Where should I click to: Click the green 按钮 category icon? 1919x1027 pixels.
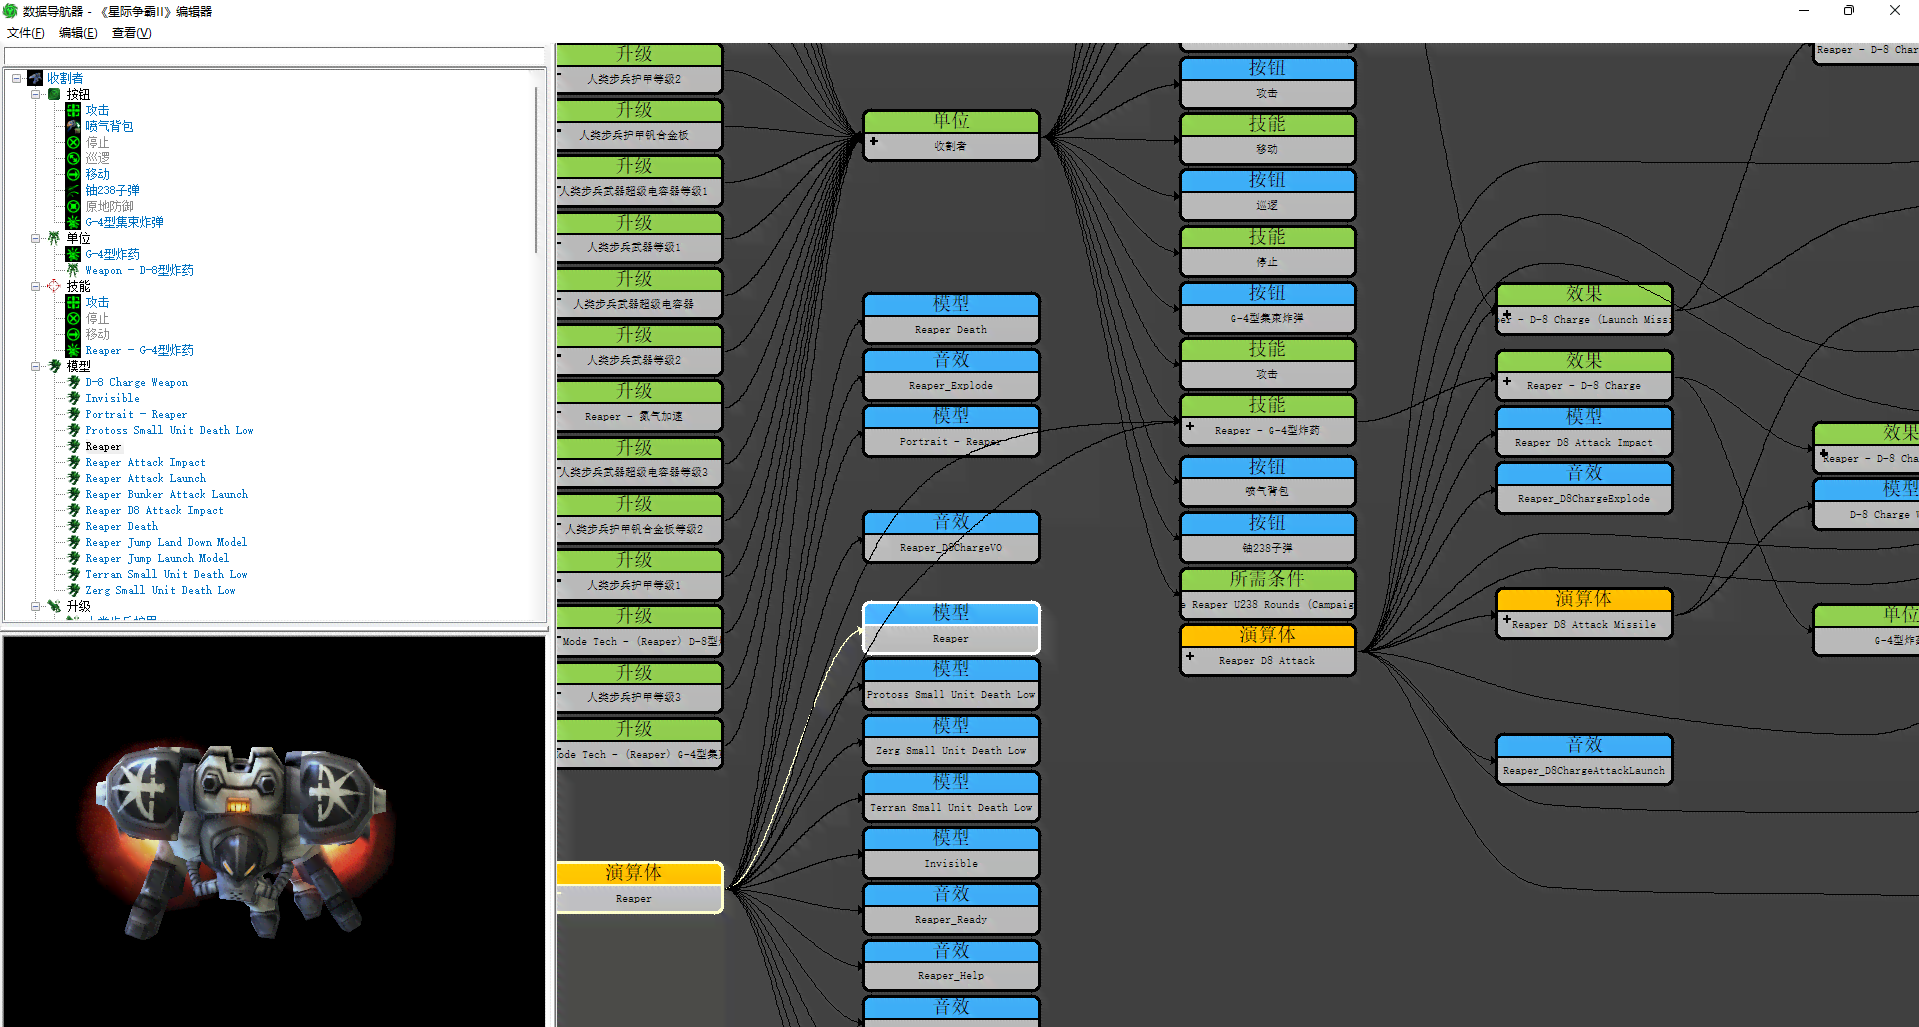[54, 94]
